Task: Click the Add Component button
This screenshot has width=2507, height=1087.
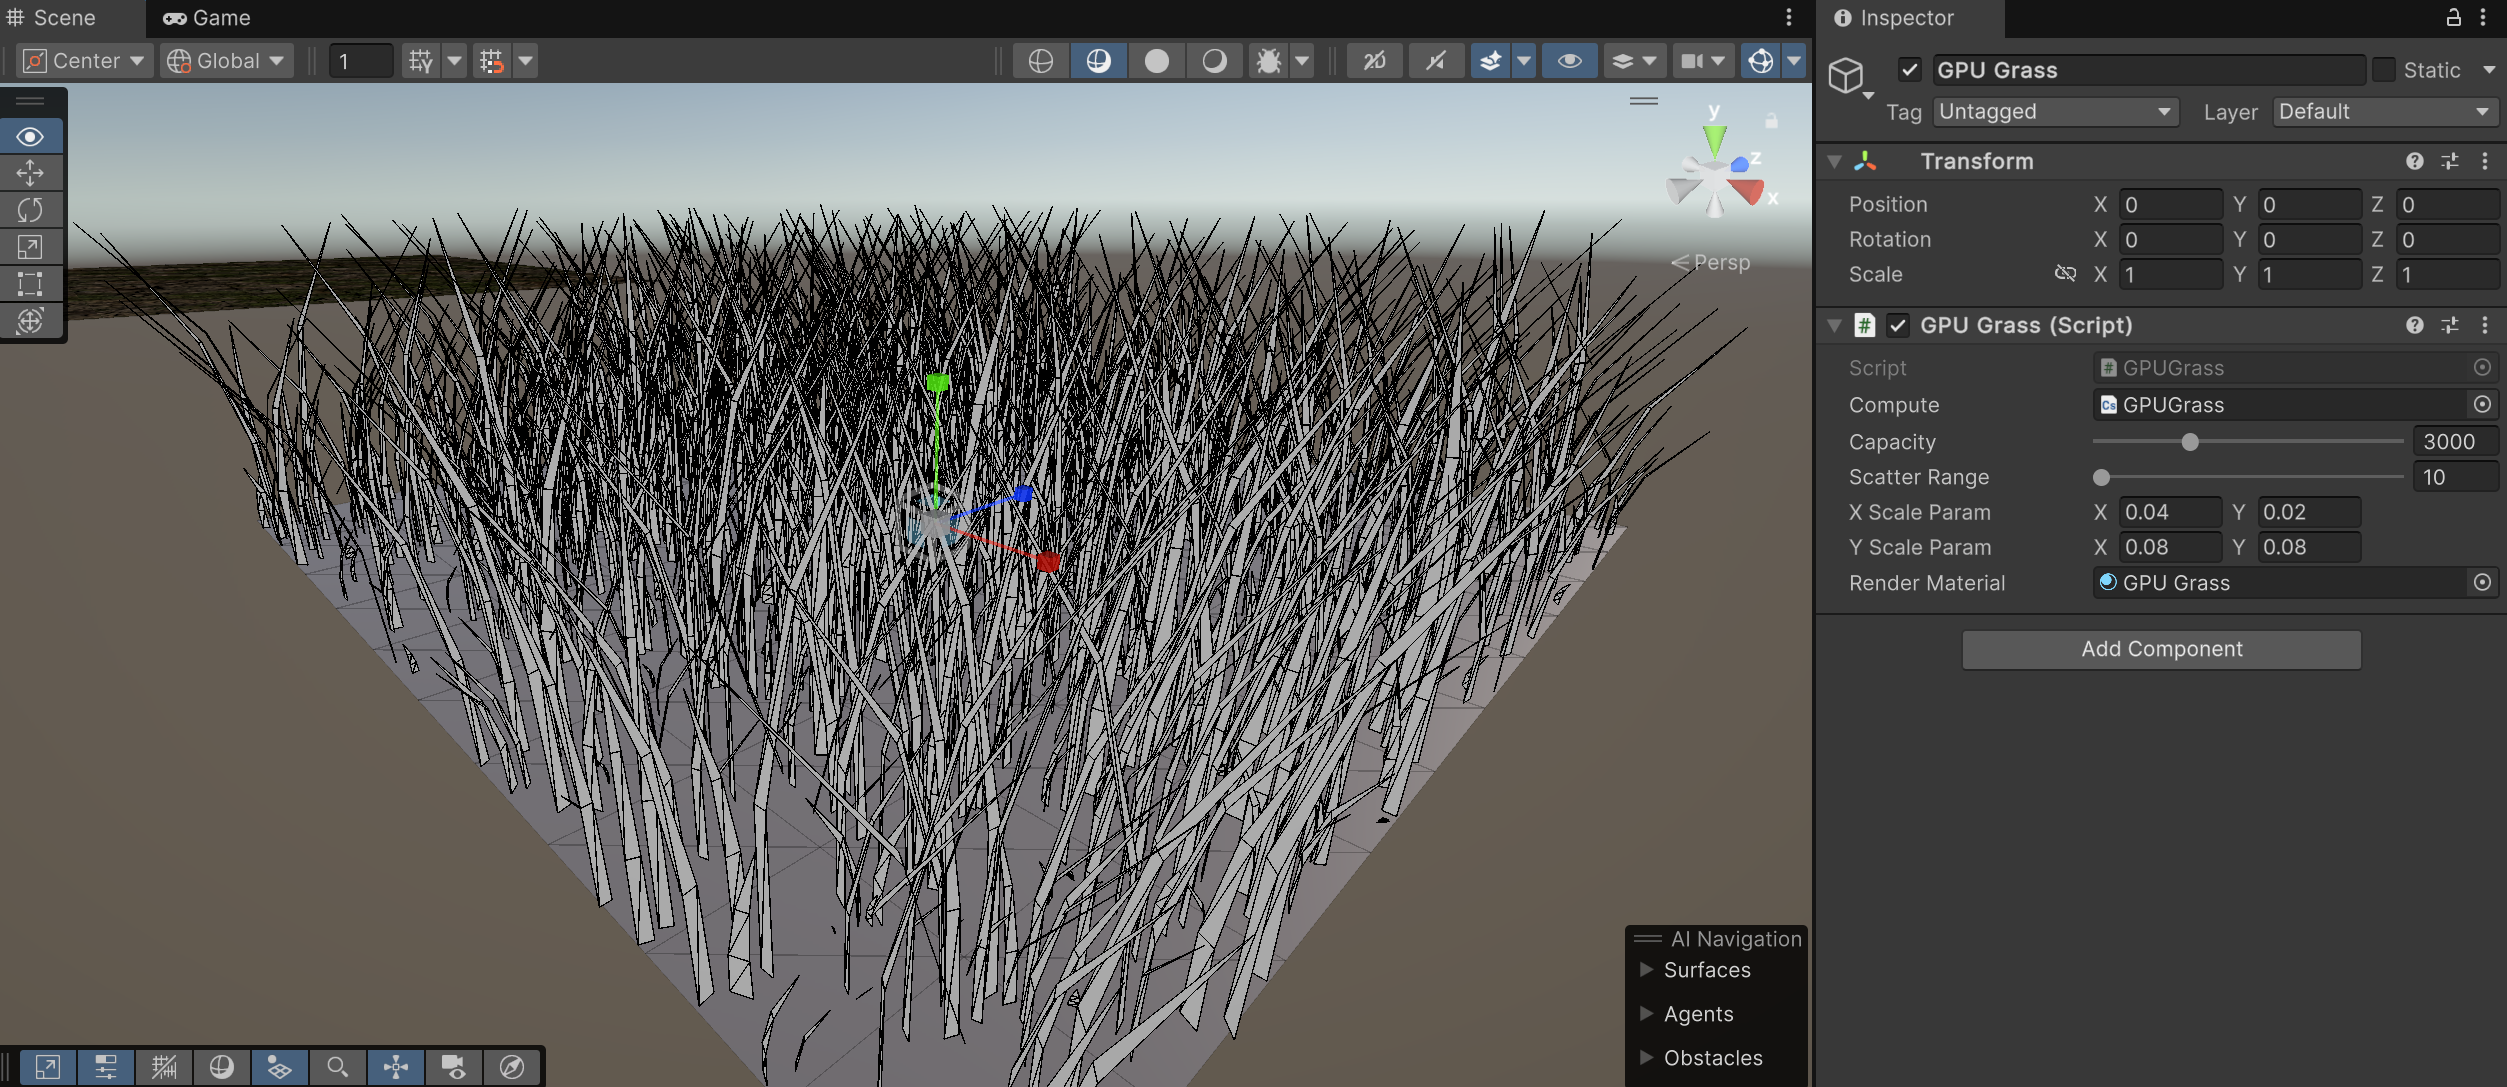Action: pos(2161,649)
